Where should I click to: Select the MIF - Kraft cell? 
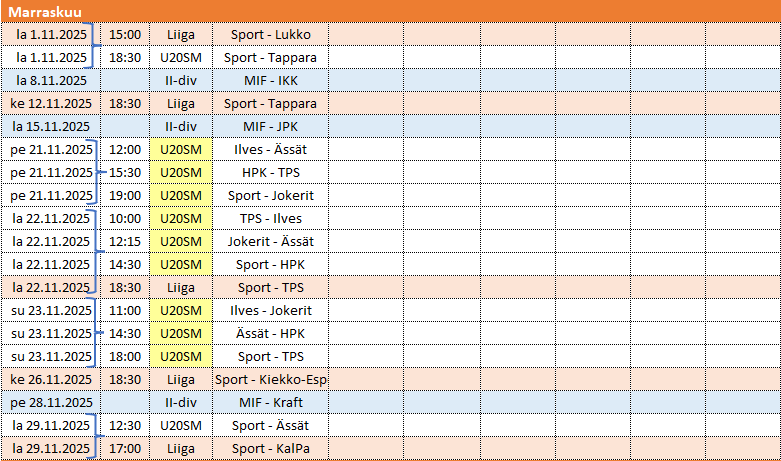click(270, 402)
